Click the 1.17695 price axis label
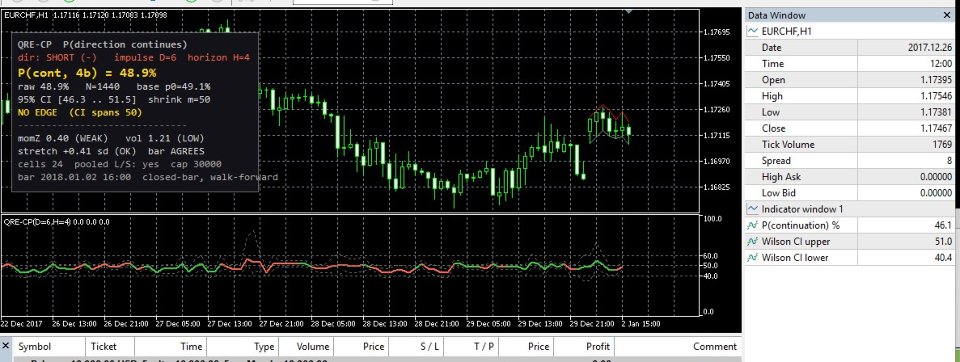This screenshot has width=960, height=362. tap(718, 32)
